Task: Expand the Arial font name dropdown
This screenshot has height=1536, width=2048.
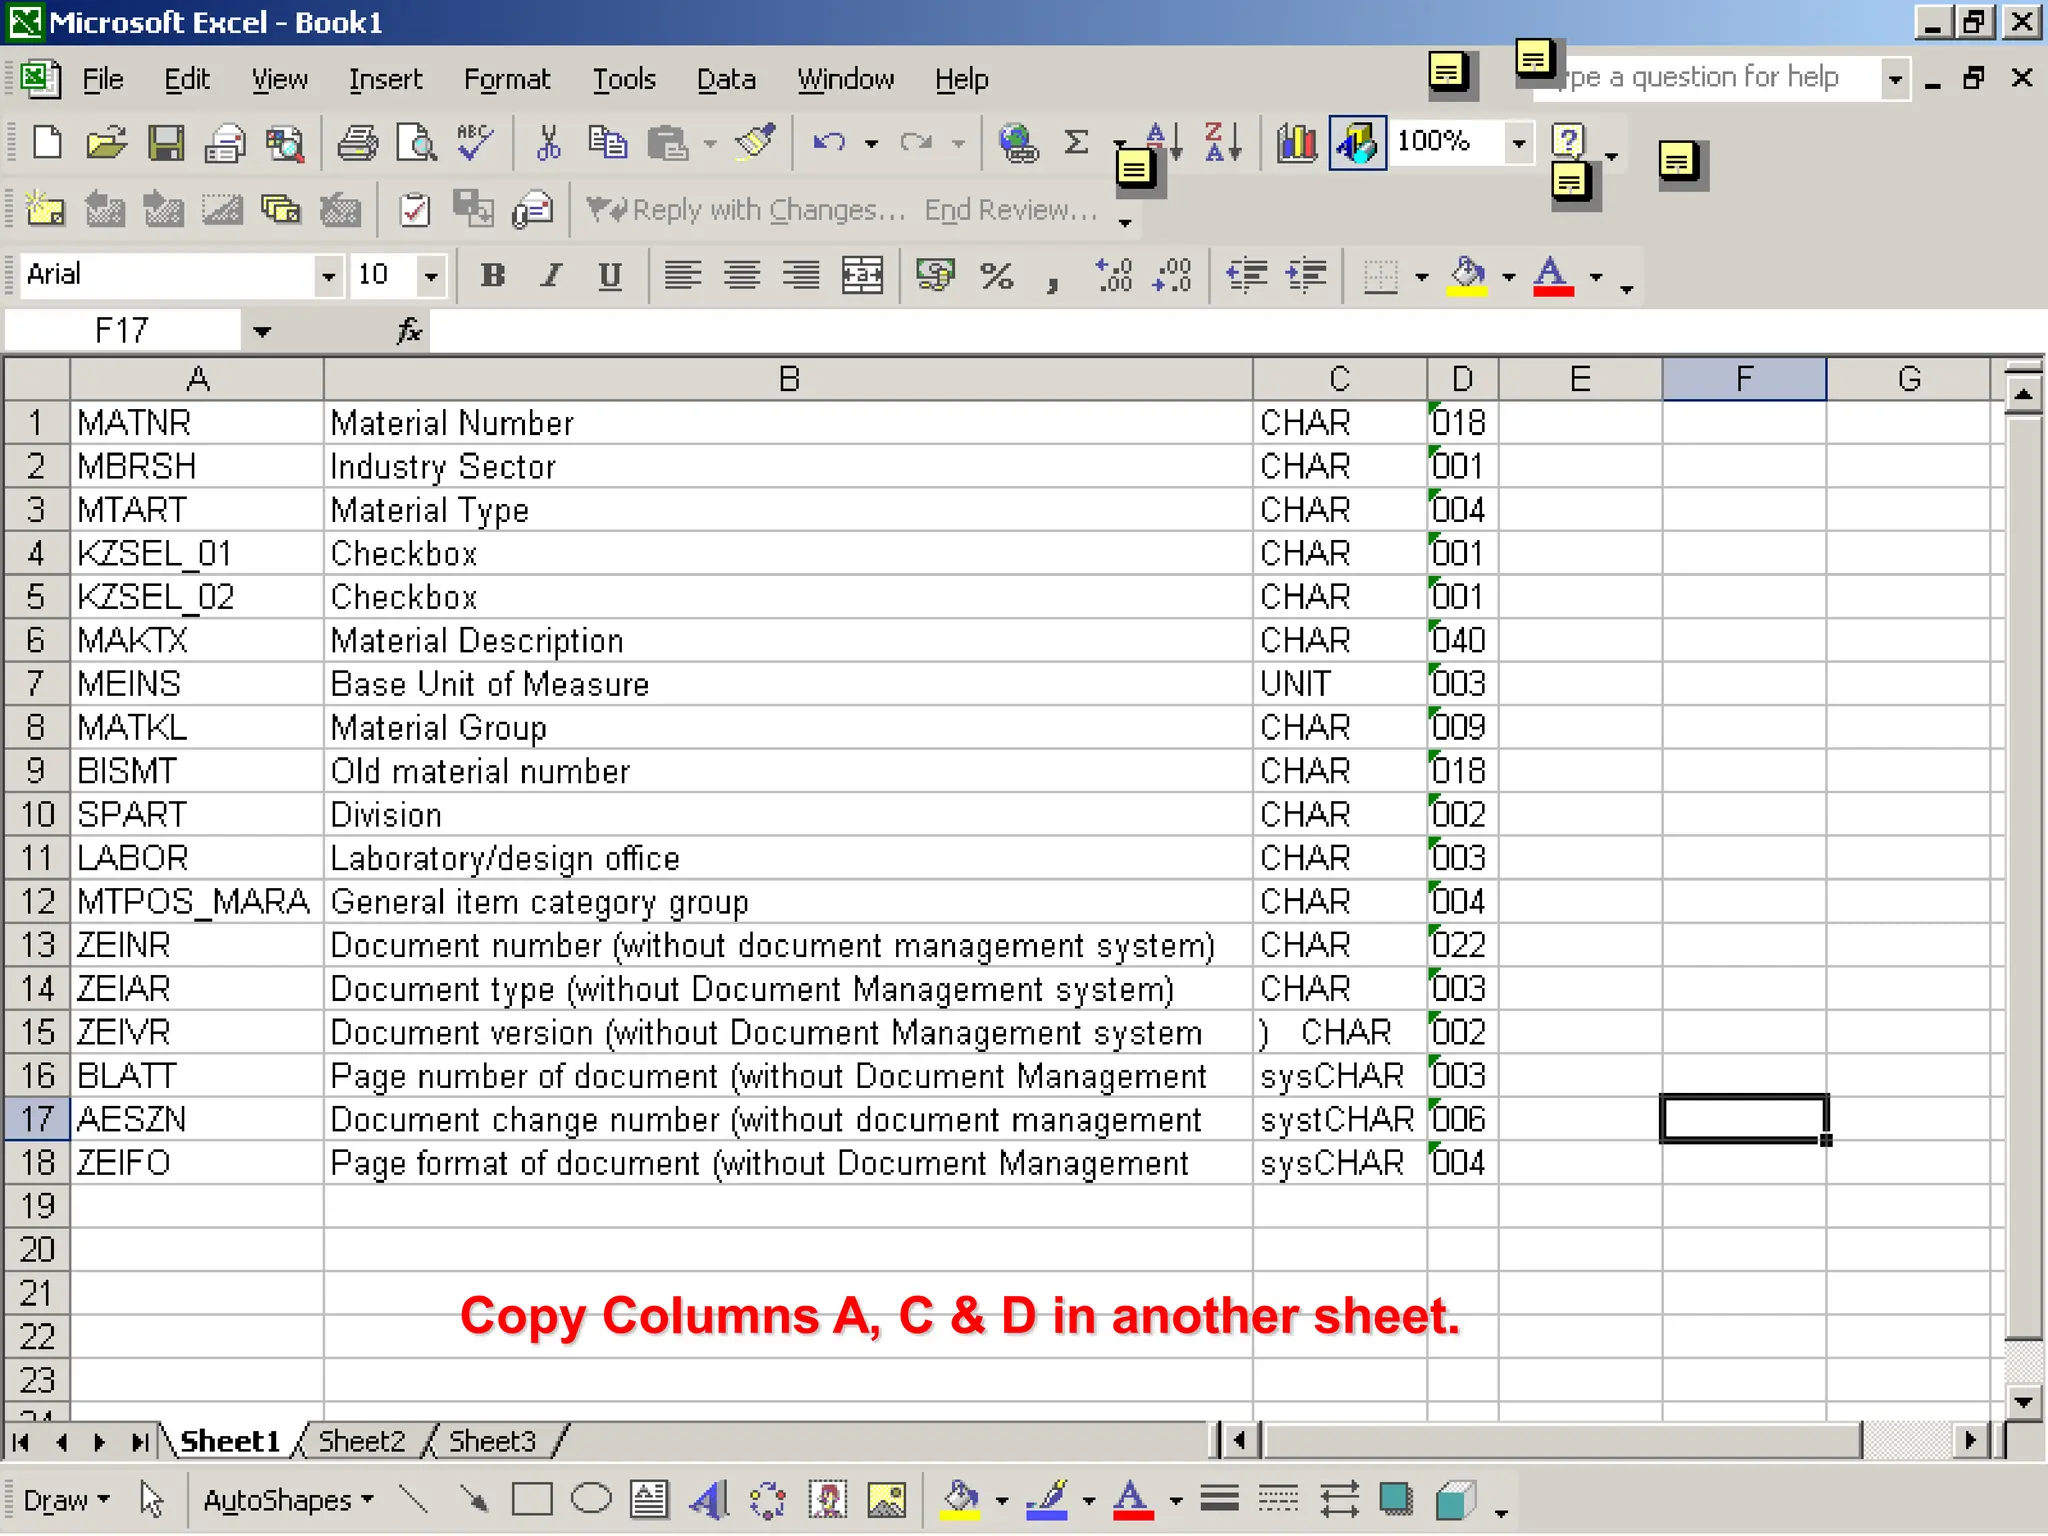Action: pyautogui.click(x=328, y=275)
